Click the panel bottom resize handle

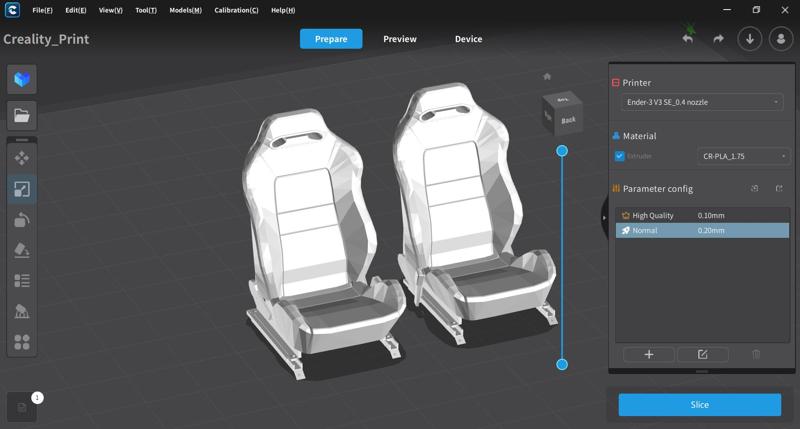(x=702, y=371)
